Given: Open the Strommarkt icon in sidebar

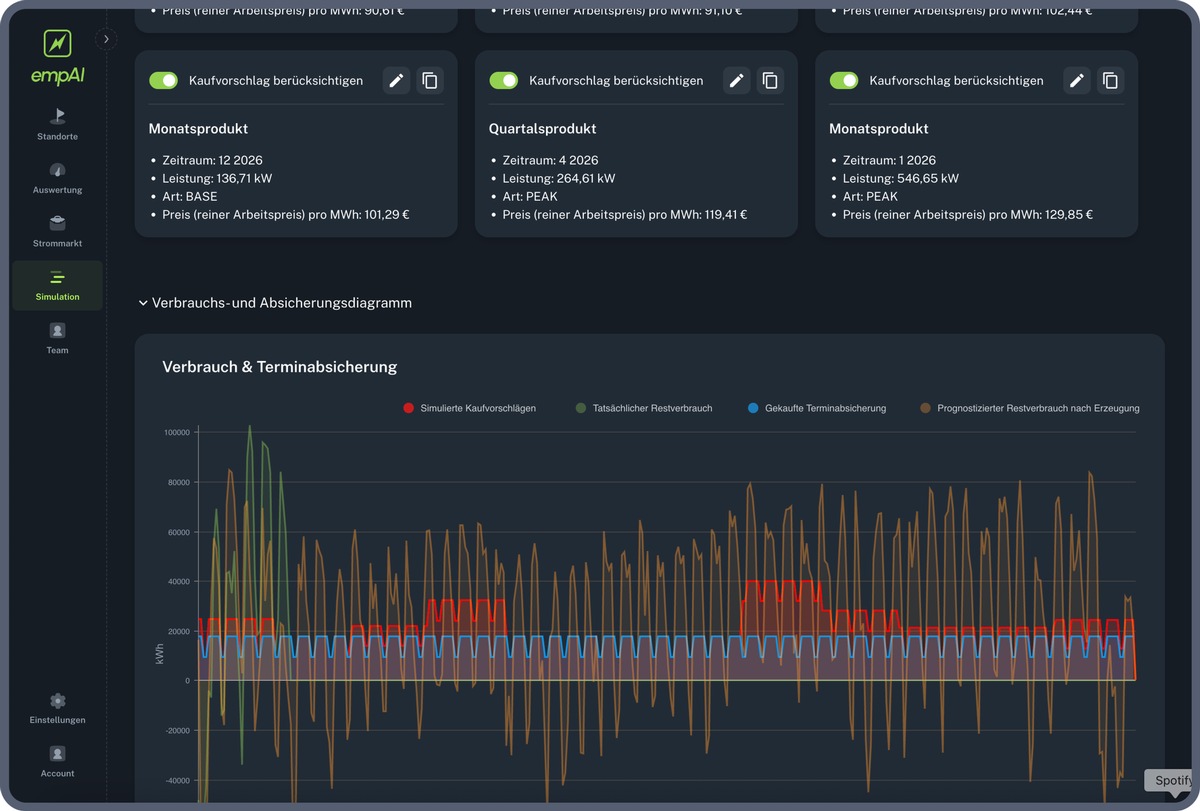Looking at the screenshot, I should [x=57, y=224].
